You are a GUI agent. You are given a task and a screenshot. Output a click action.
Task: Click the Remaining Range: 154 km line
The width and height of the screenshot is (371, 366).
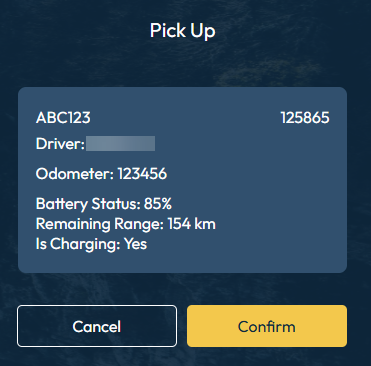click(x=126, y=224)
